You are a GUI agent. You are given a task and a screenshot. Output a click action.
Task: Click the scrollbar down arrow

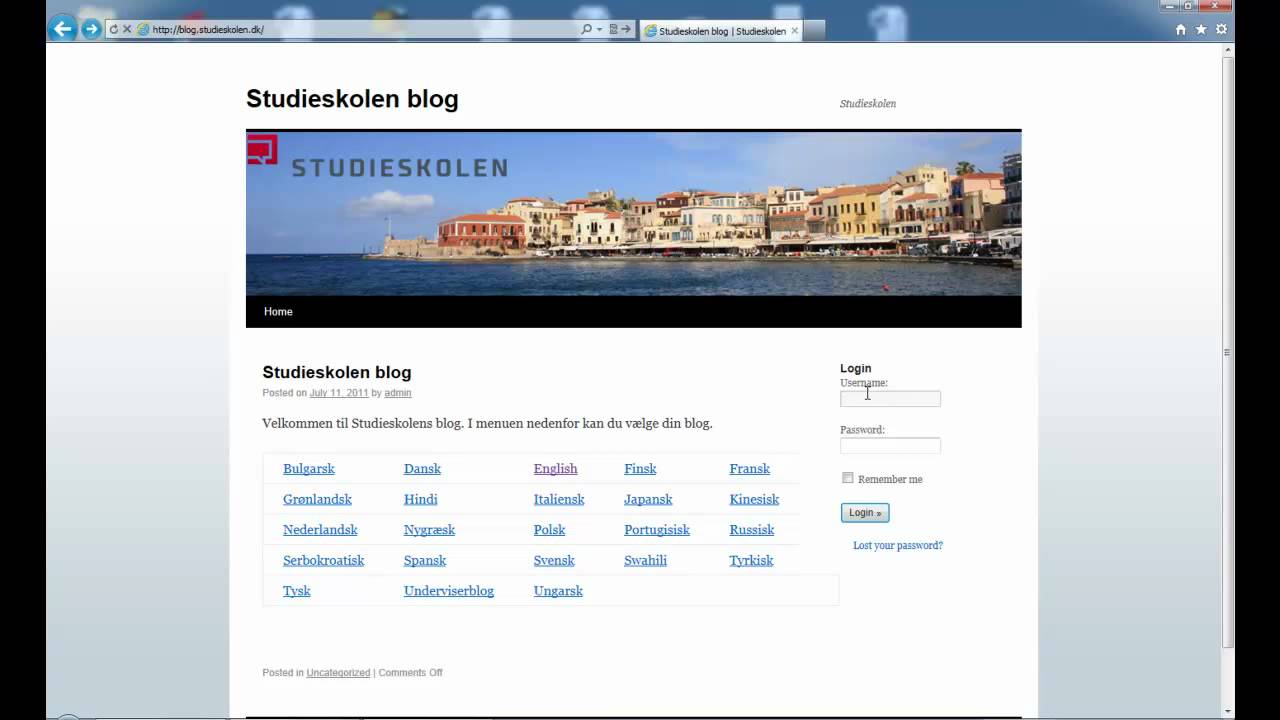(1228, 712)
